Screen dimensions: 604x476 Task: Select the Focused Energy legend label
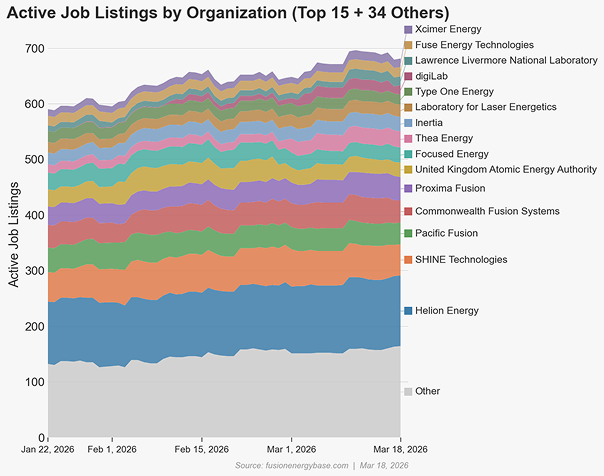pyautogui.click(x=452, y=154)
